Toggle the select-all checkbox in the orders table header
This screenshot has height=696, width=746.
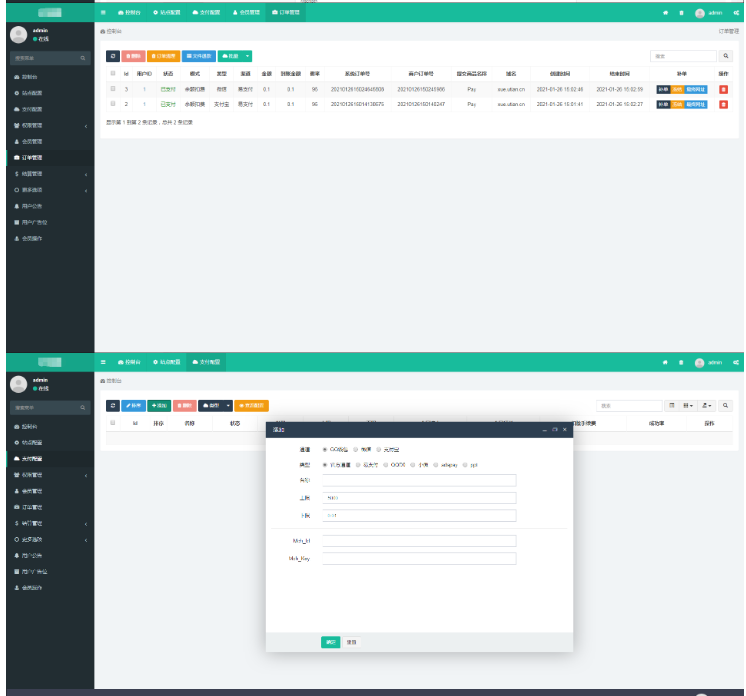tap(113, 73)
